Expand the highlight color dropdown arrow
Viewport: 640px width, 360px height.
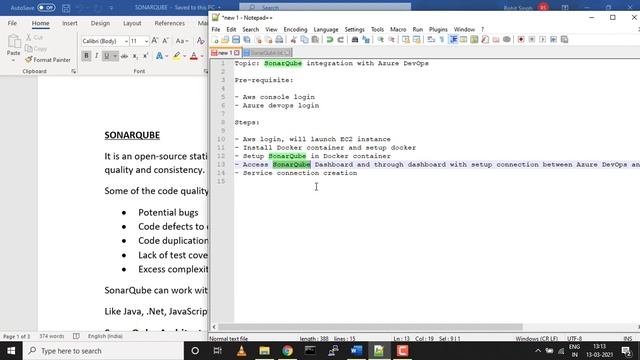(184, 56)
